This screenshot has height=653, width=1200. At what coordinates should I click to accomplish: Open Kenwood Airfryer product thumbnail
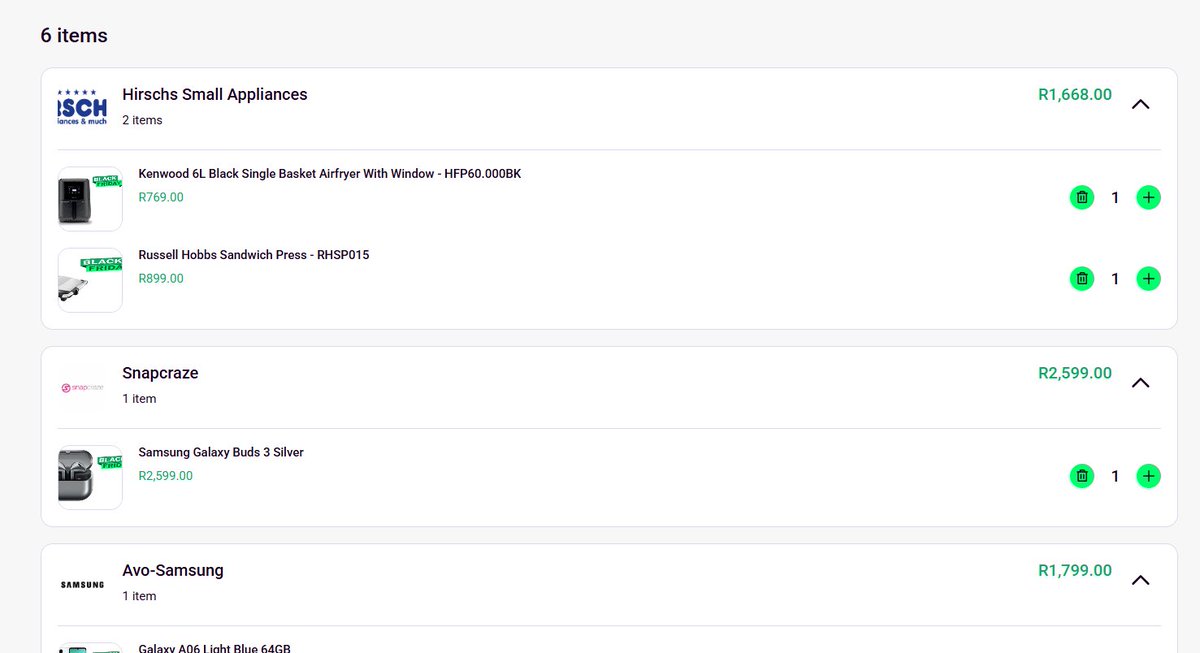pyautogui.click(x=90, y=199)
